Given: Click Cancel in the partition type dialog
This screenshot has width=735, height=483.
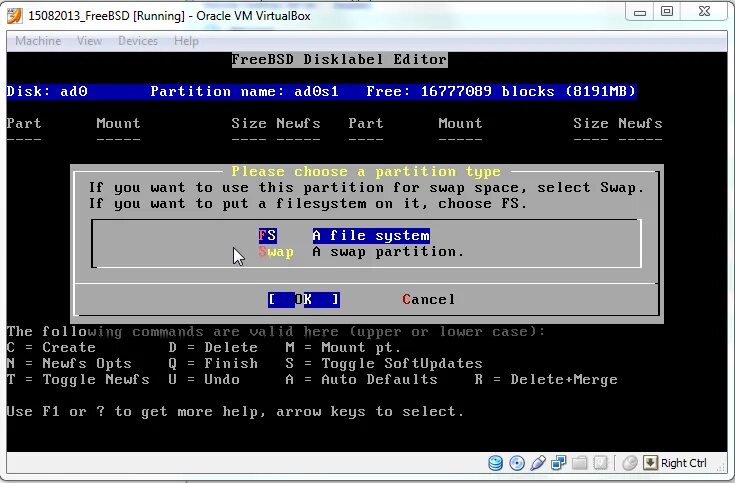Looking at the screenshot, I should tap(428, 299).
